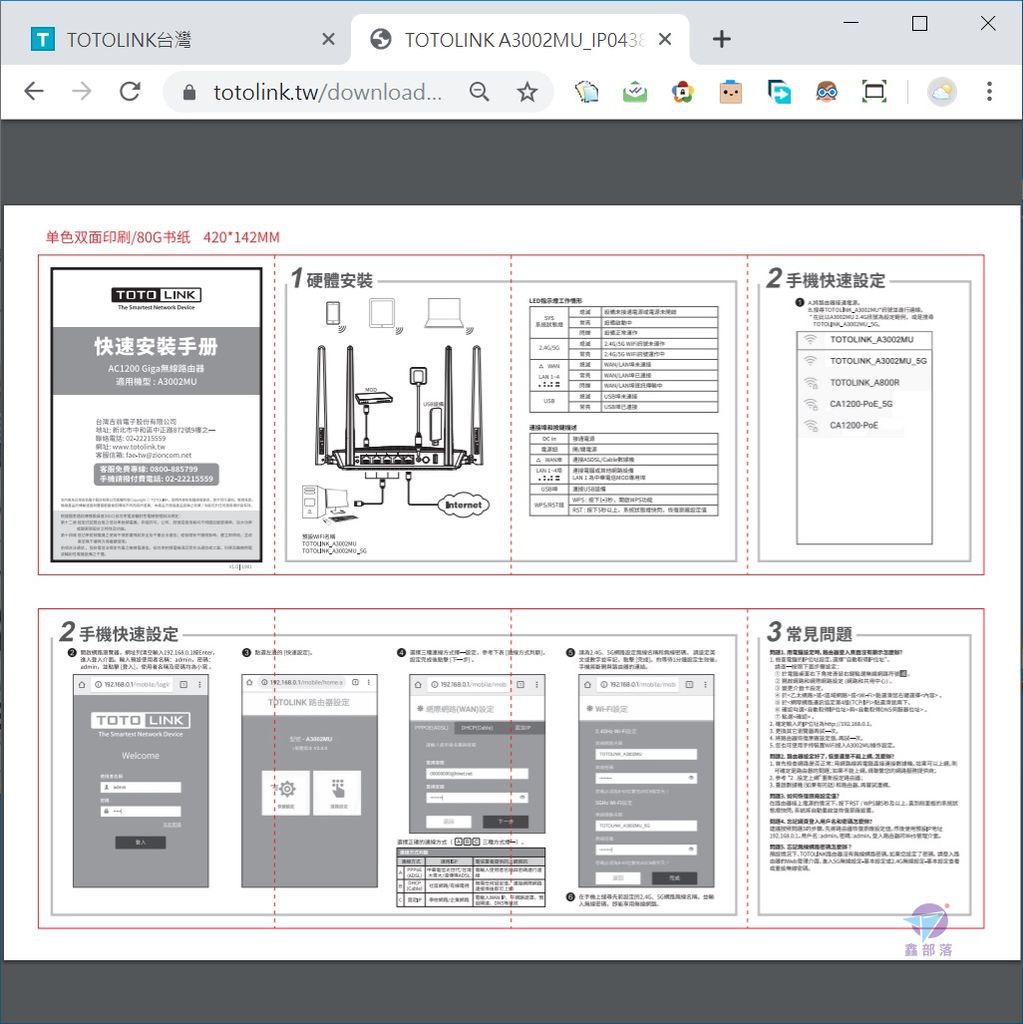The image size is (1023, 1024).
Task: Click the 常見問題 section heading
Action: pos(819,633)
